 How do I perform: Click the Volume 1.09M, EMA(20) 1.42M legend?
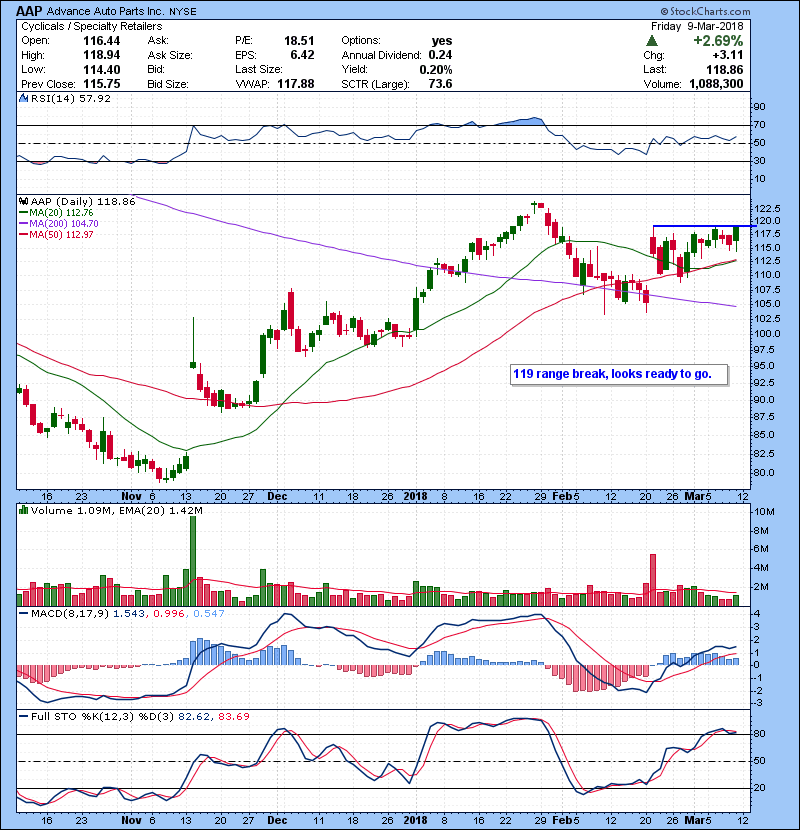(116, 510)
